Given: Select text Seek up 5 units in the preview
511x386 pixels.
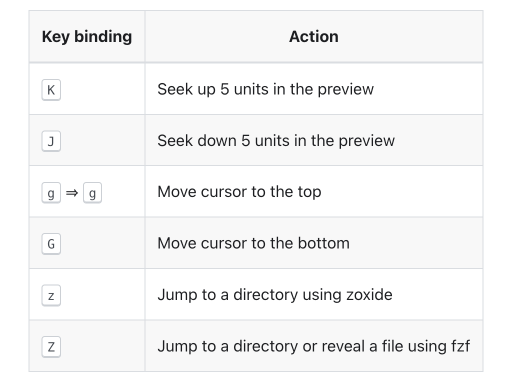Looking at the screenshot, I should 265,89.
